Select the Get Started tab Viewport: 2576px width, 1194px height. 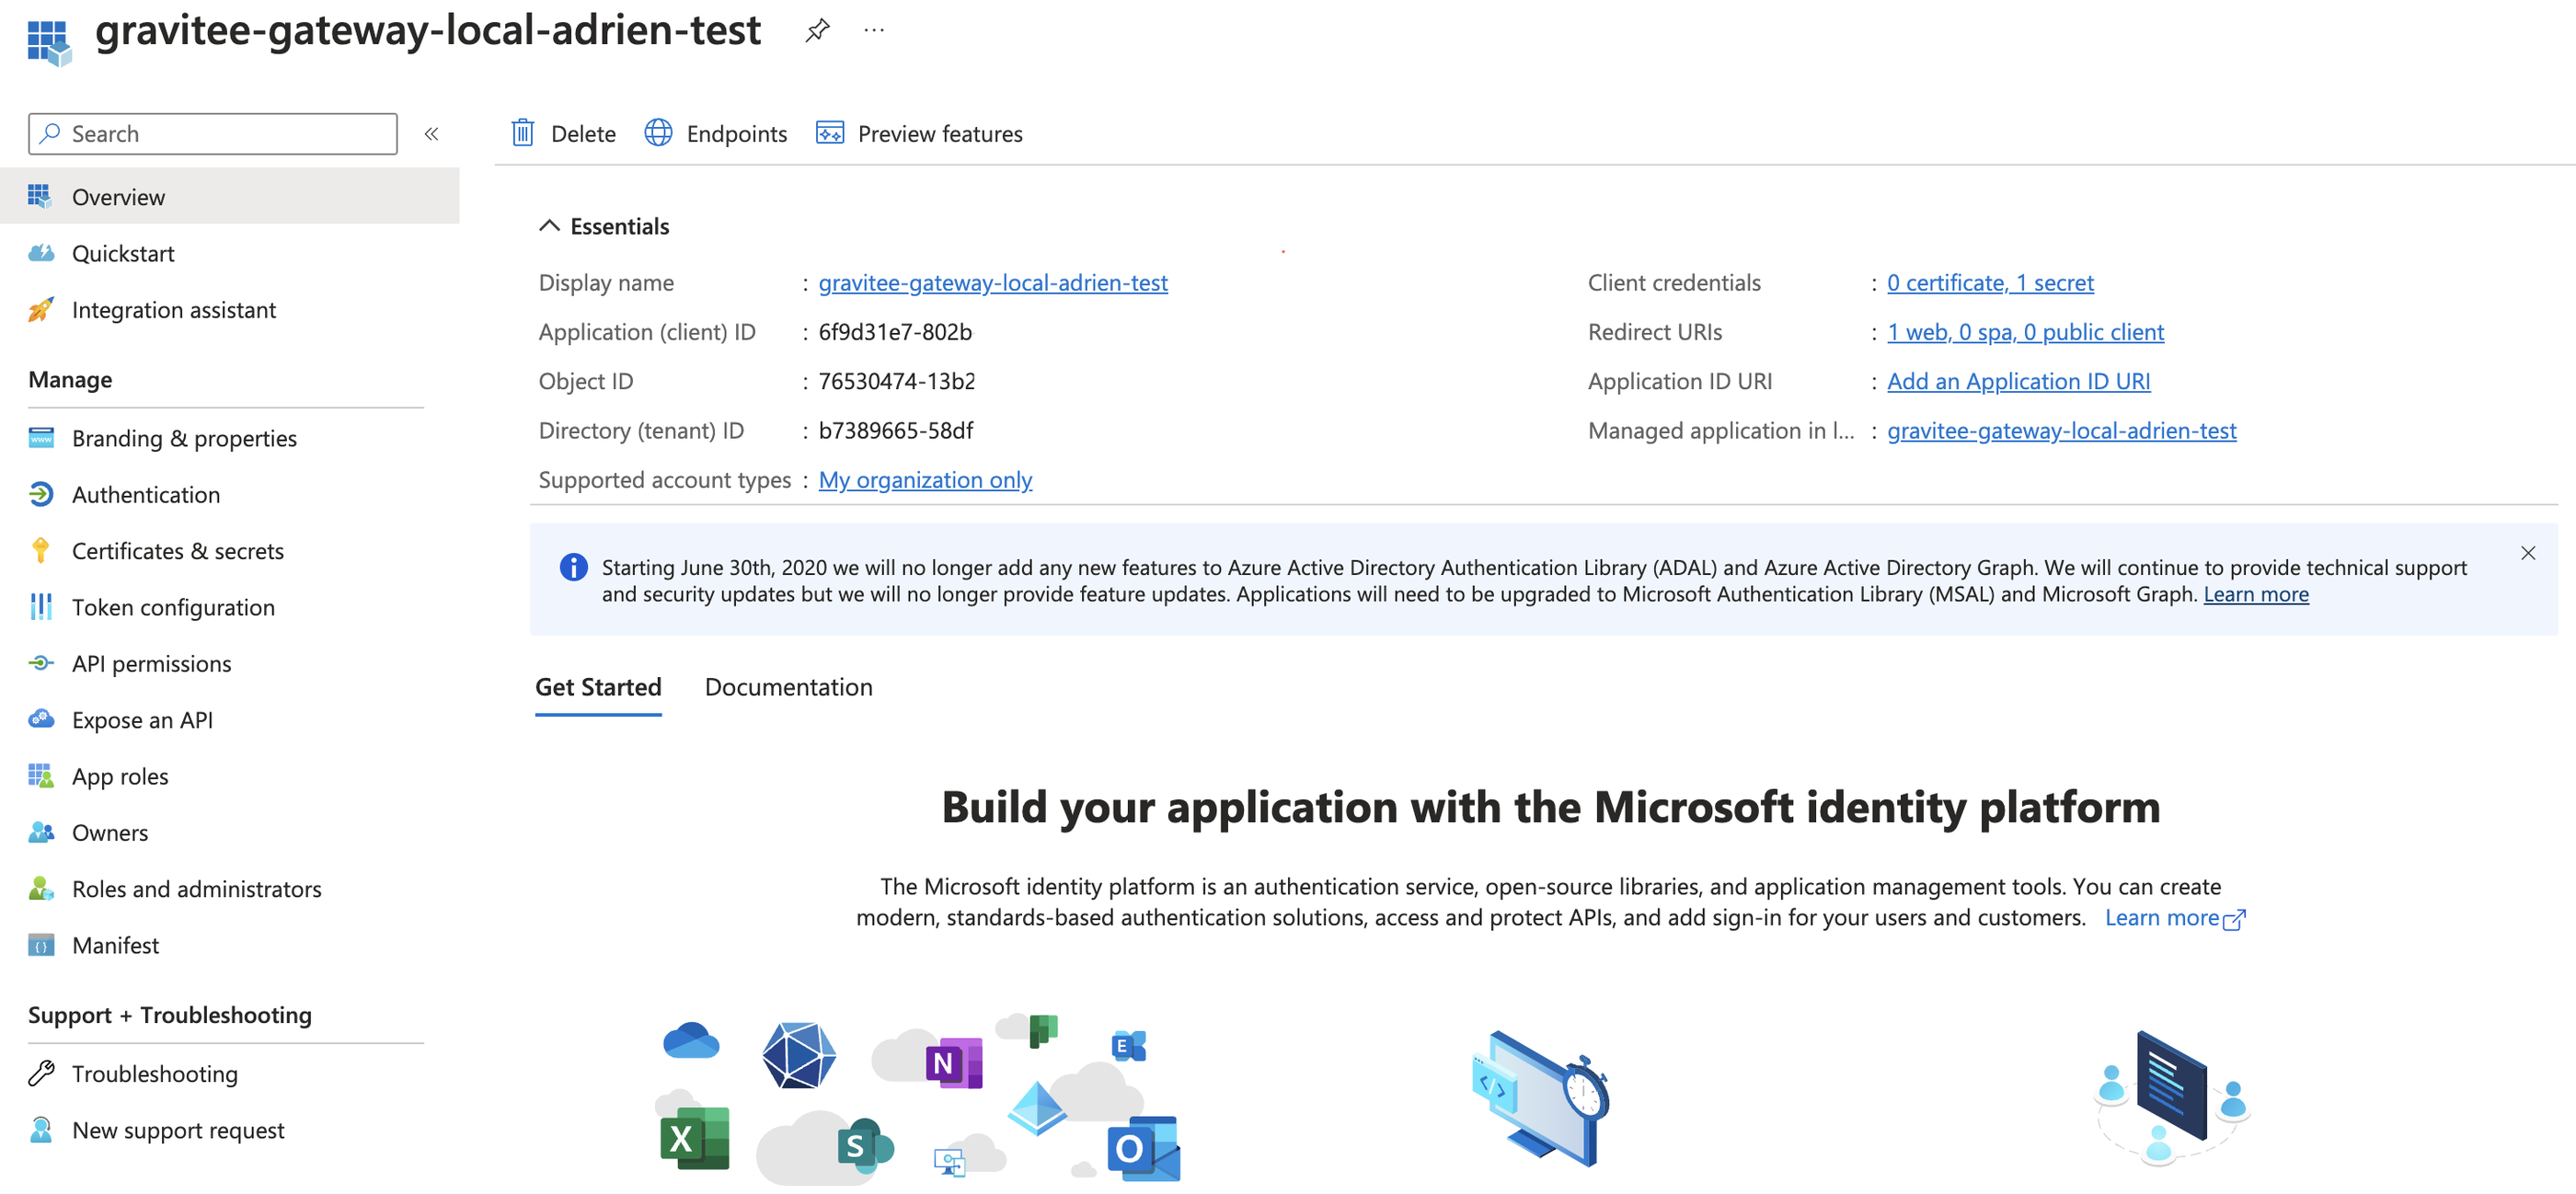(598, 687)
